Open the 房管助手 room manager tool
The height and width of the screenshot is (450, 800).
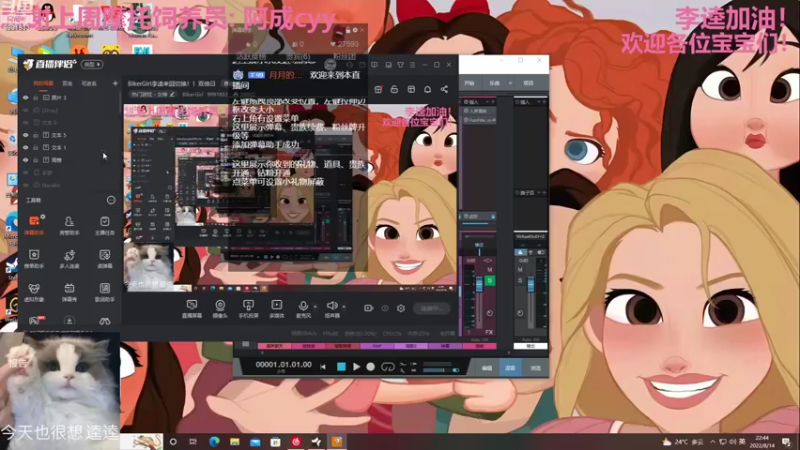point(69,224)
